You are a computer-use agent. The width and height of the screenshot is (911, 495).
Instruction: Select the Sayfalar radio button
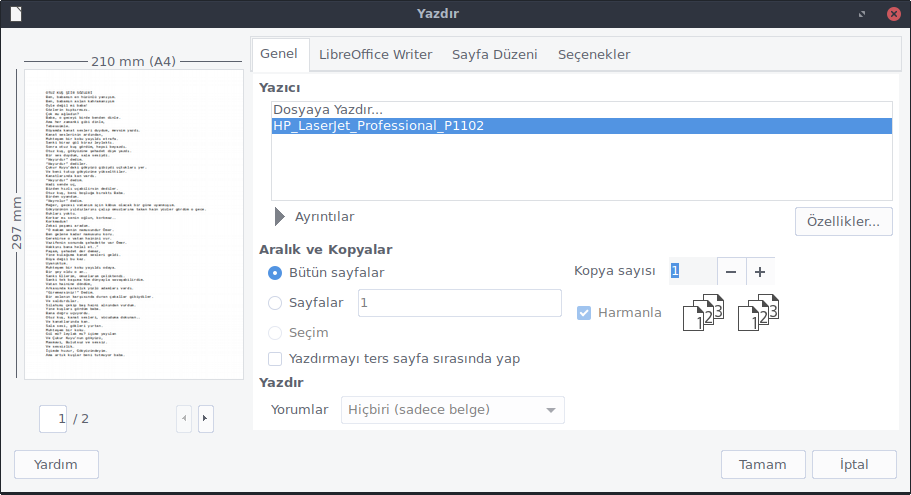coord(275,303)
